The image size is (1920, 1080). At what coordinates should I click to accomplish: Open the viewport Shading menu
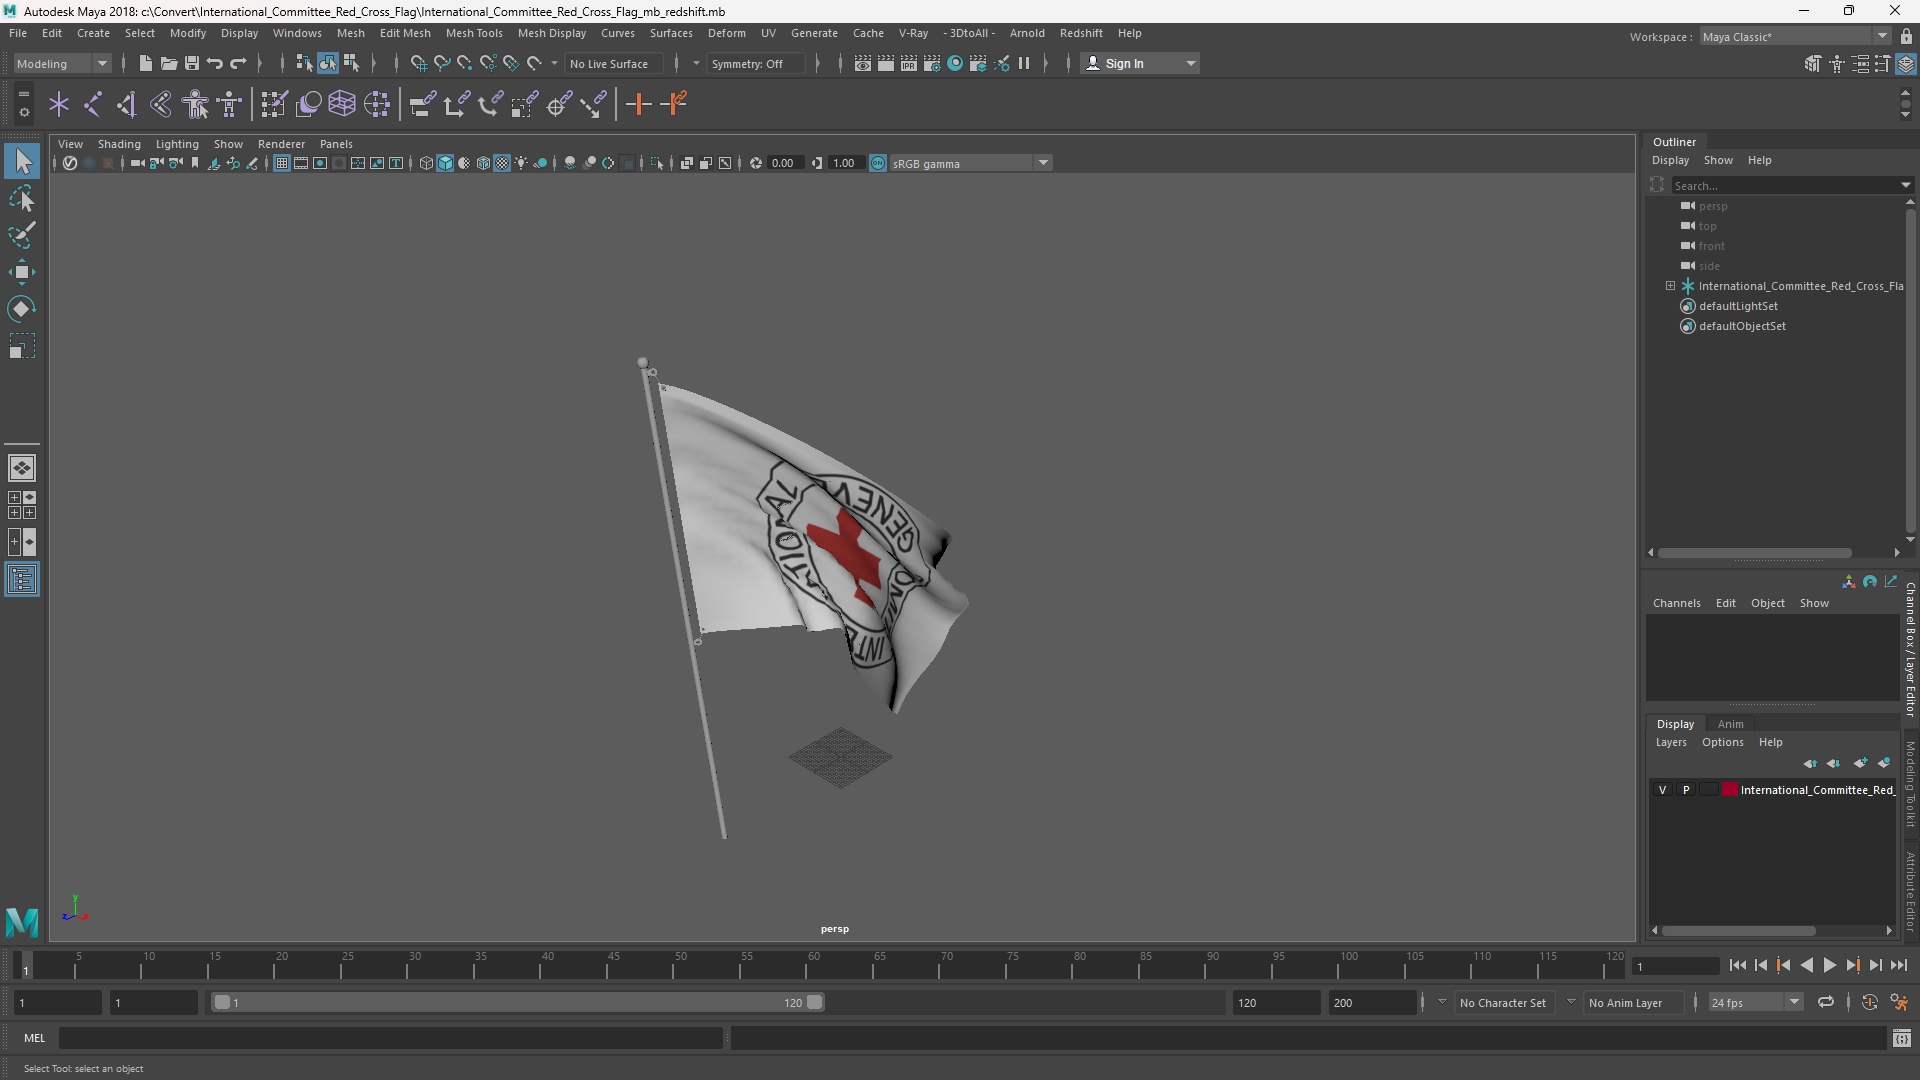tap(119, 144)
